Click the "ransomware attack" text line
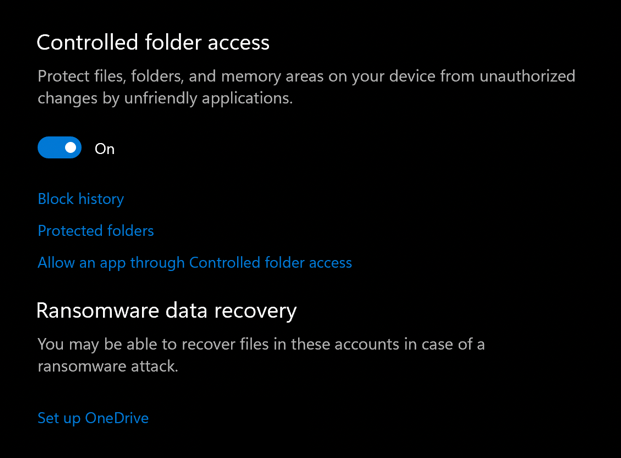Image resolution: width=621 pixels, height=458 pixels. pyautogui.click(x=108, y=367)
